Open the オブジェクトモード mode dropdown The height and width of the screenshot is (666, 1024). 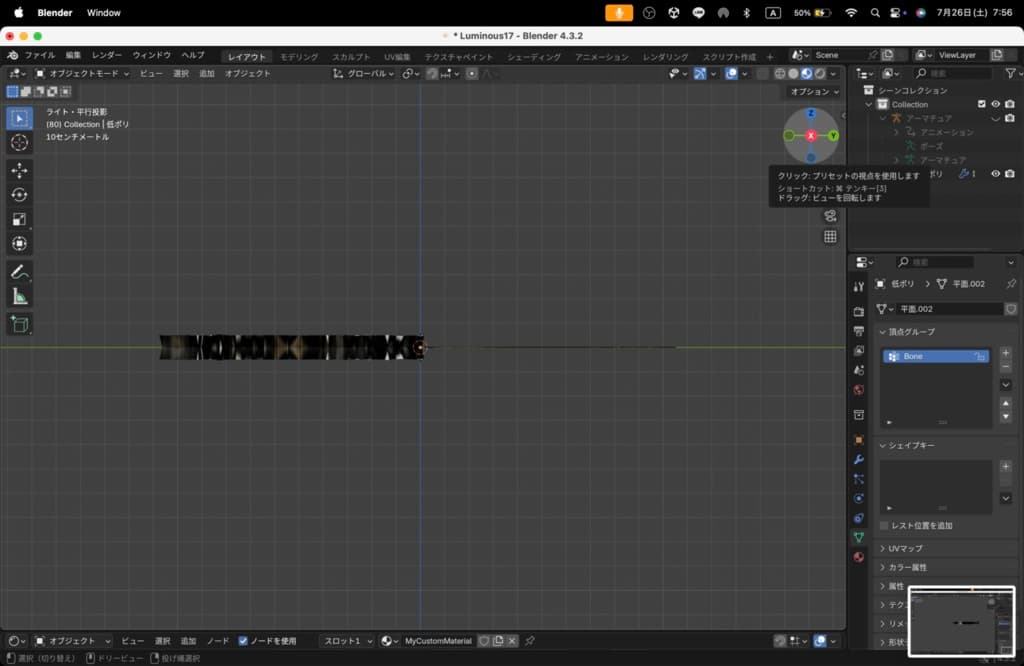point(82,73)
